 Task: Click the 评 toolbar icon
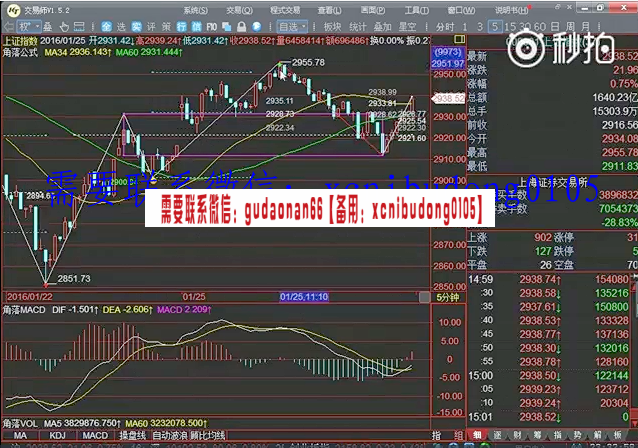point(151,27)
